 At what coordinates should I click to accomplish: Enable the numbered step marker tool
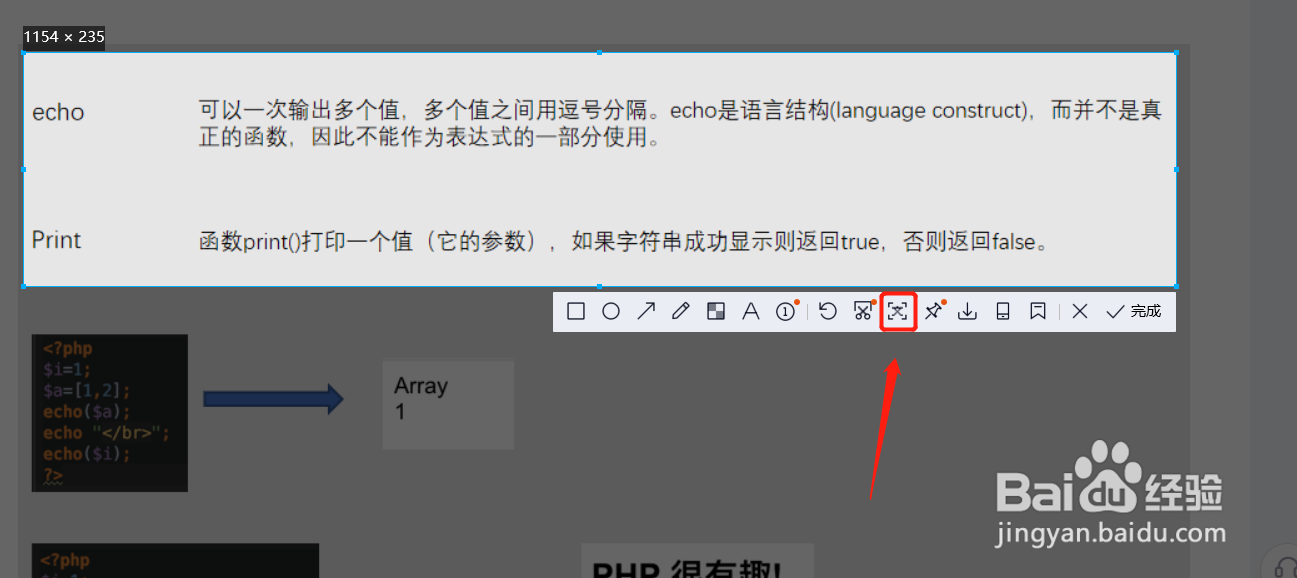coord(786,311)
